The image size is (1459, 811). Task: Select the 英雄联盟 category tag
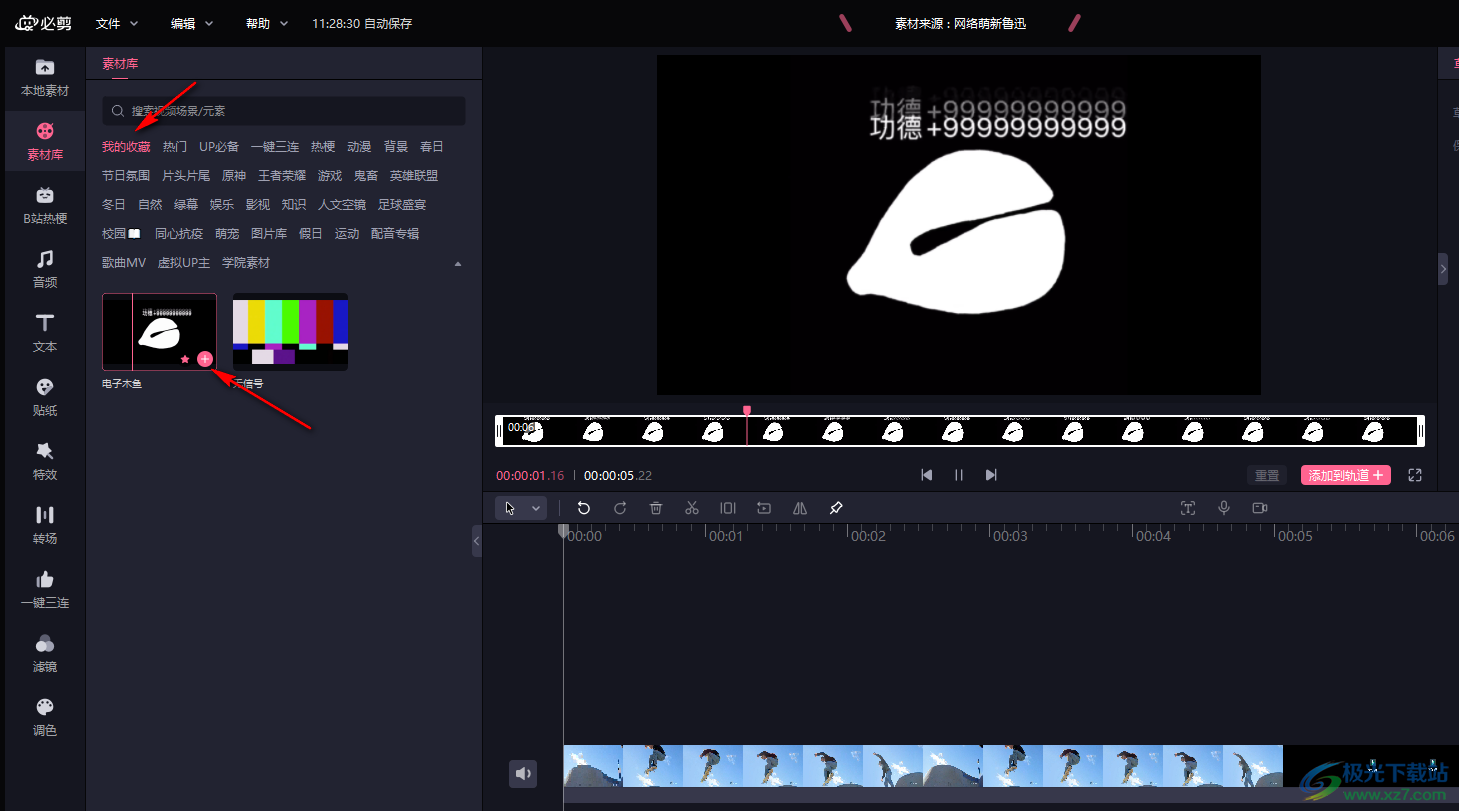click(414, 176)
